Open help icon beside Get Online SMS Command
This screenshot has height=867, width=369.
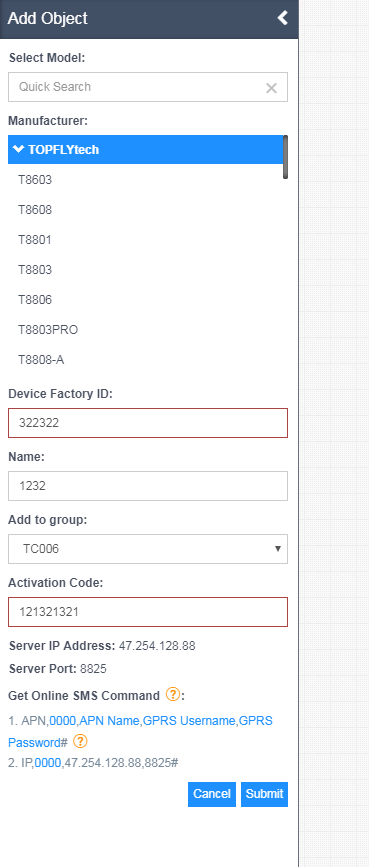[x=173, y=694]
